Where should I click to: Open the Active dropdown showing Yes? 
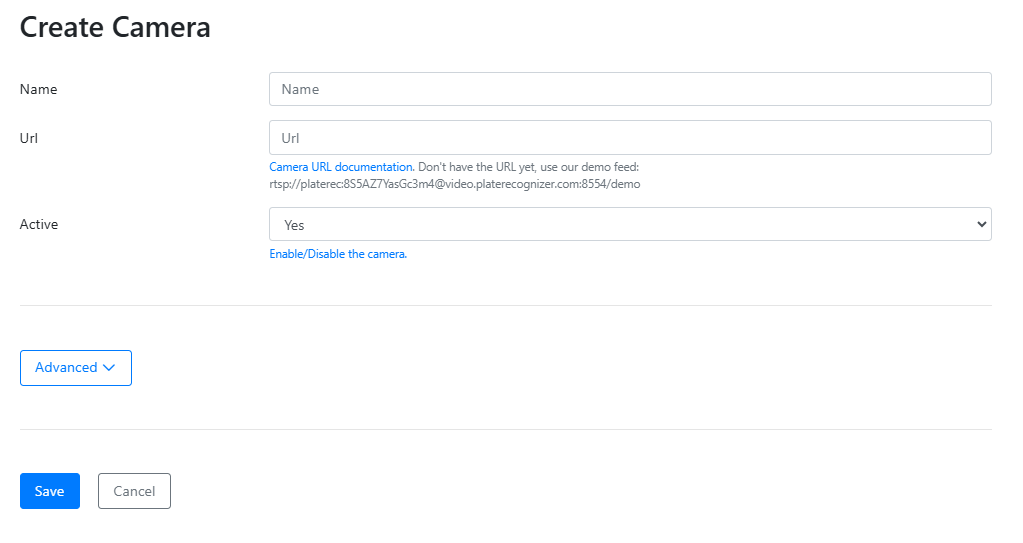click(x=630, y=224)
